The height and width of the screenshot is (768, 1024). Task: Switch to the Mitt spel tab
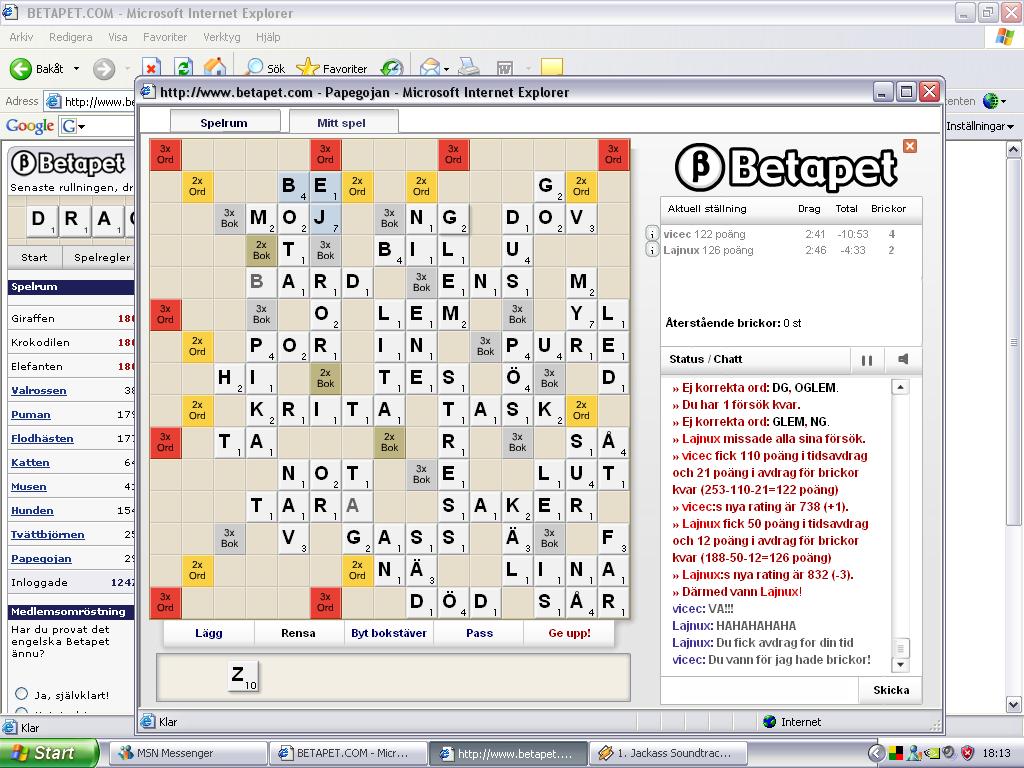tap(342, 122)
